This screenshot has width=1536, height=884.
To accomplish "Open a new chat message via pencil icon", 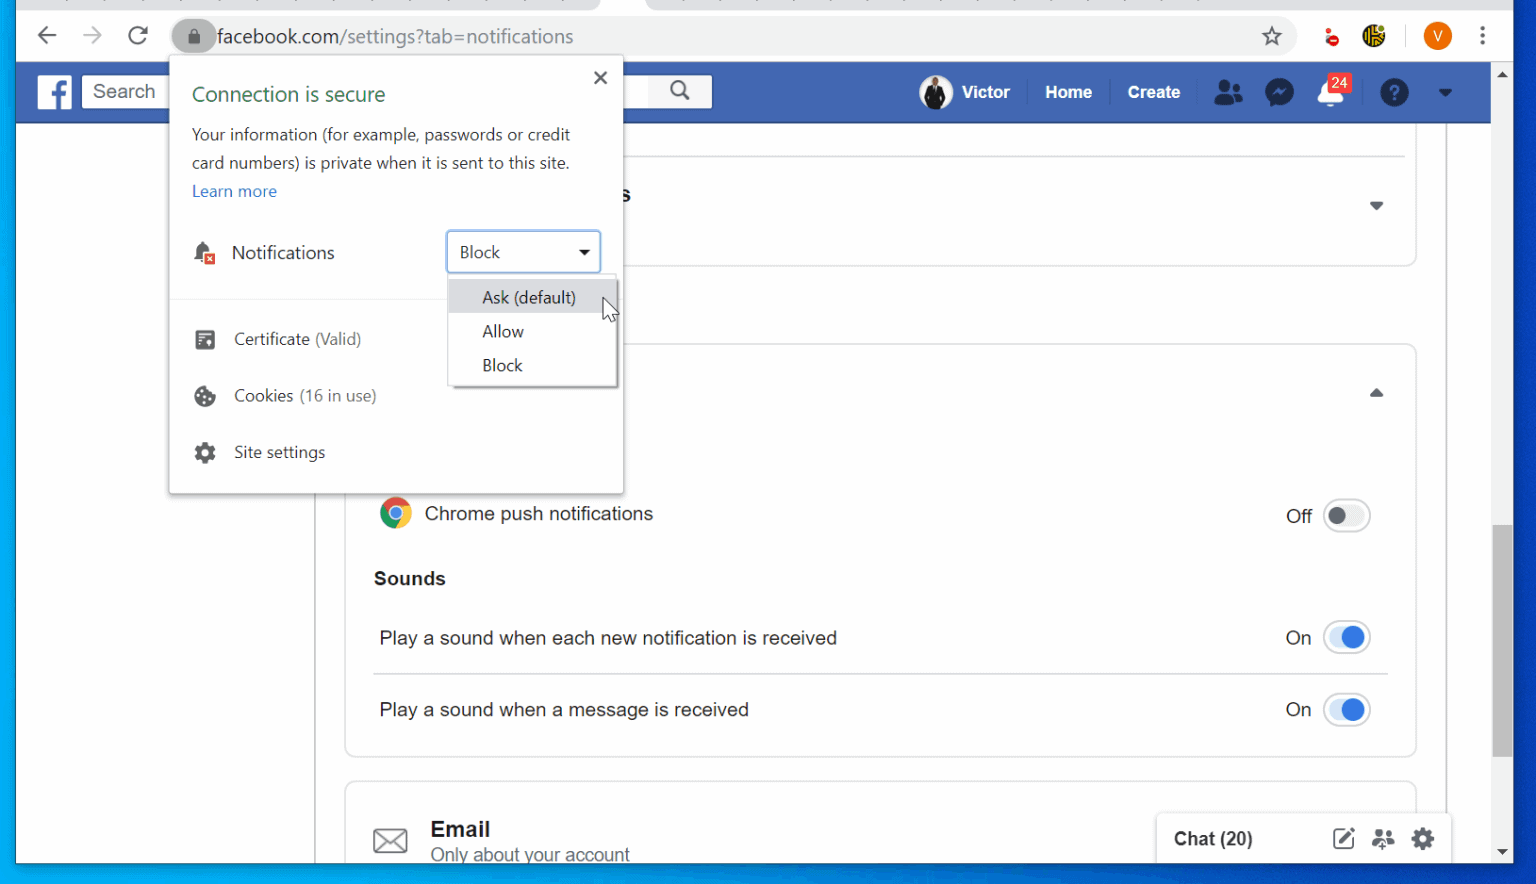I will click(1343, 839).
